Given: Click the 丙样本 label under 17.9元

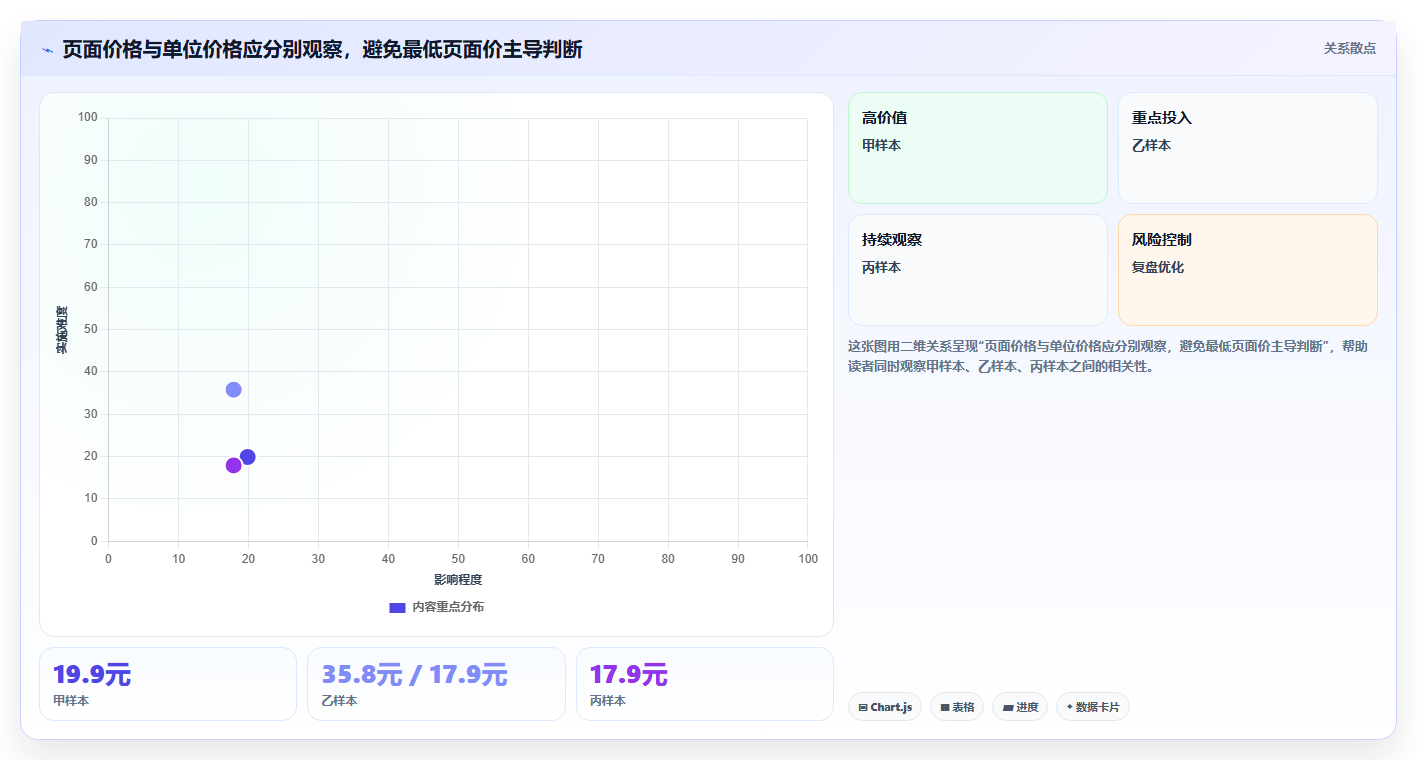Looking at the screenshot, I should coord(608,701).
